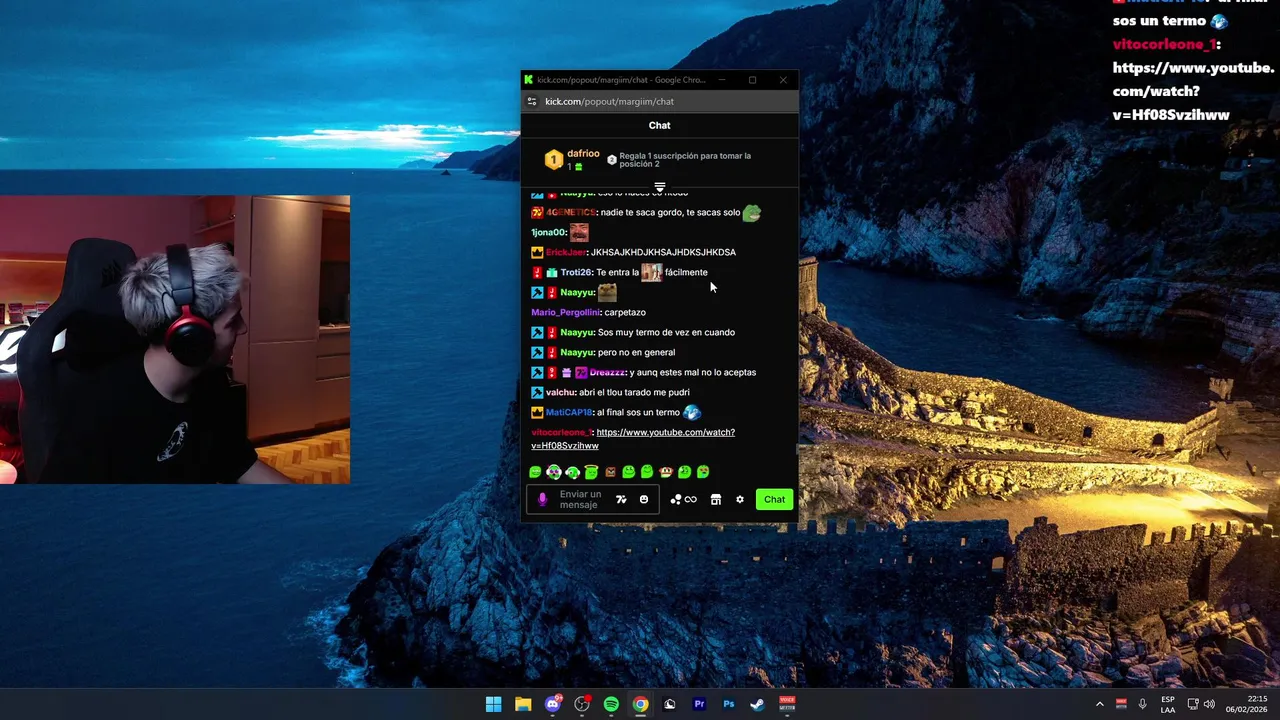Viewport: 1280px width, 720px height.
Task: Select the green emote with white headset
Action: (572, 472)
